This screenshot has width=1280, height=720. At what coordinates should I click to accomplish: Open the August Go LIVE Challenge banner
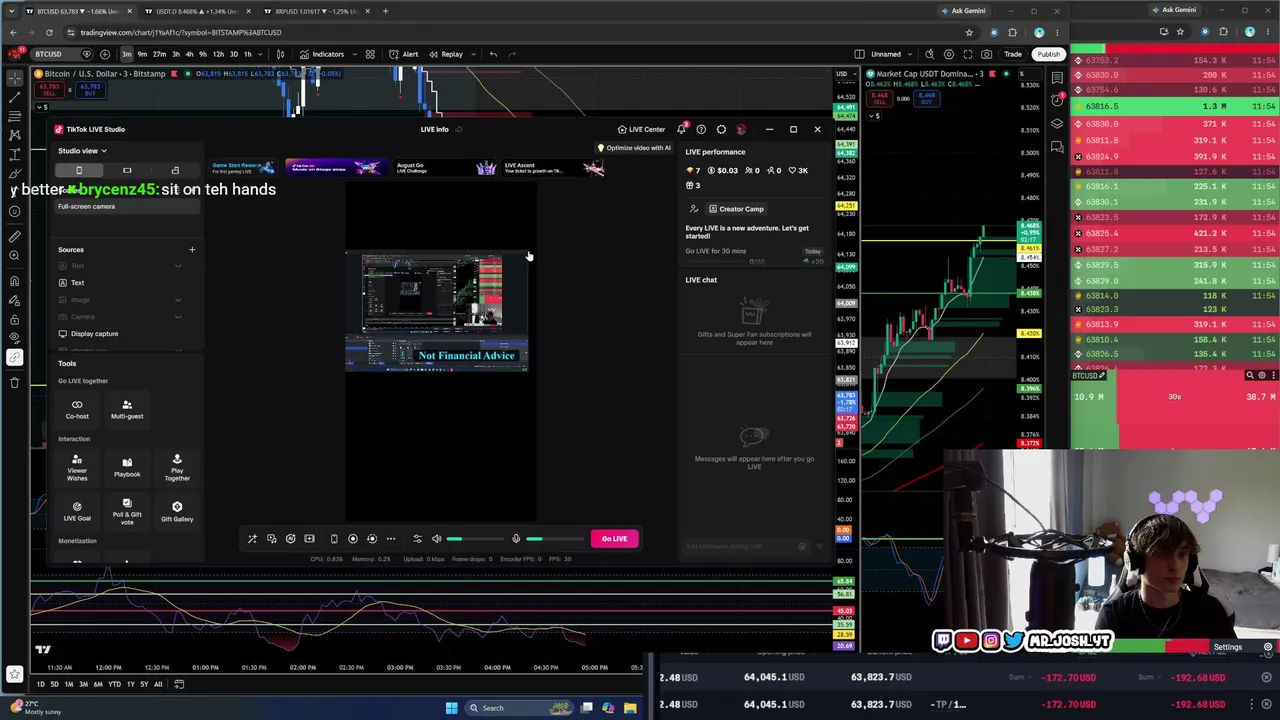tap(445, 167)
